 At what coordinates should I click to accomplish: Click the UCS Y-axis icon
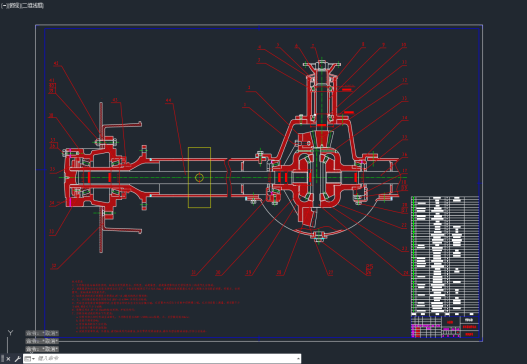[x=10, y=333]
